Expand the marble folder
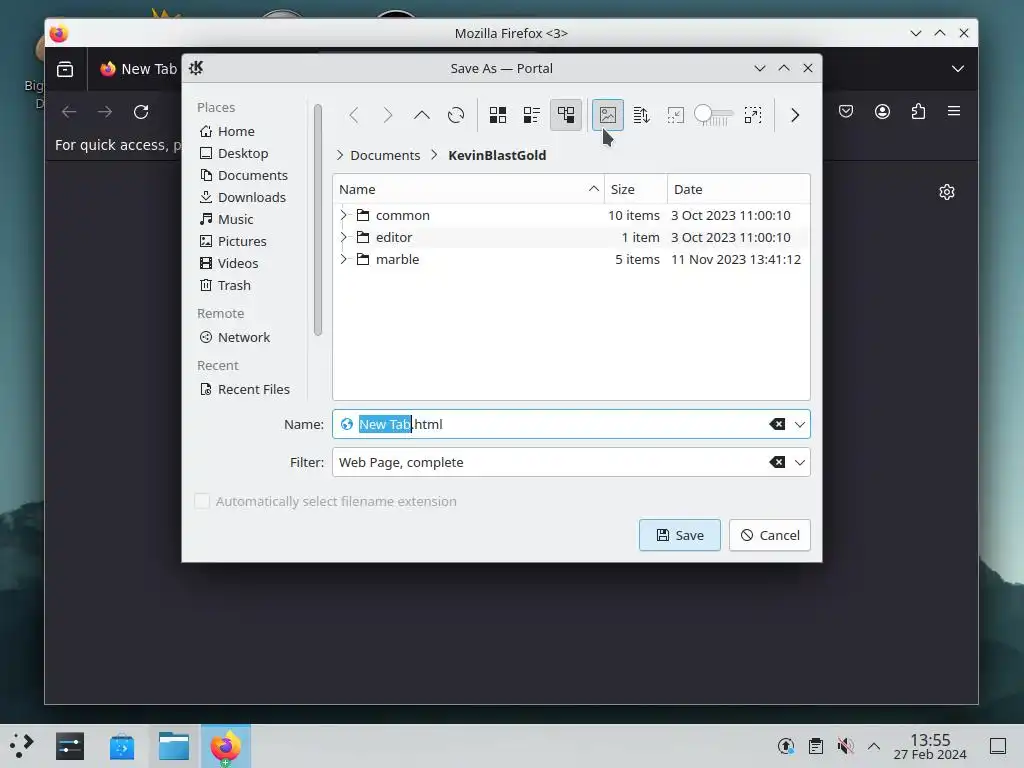The image size is (1024, 768). (x=344, y=259)
